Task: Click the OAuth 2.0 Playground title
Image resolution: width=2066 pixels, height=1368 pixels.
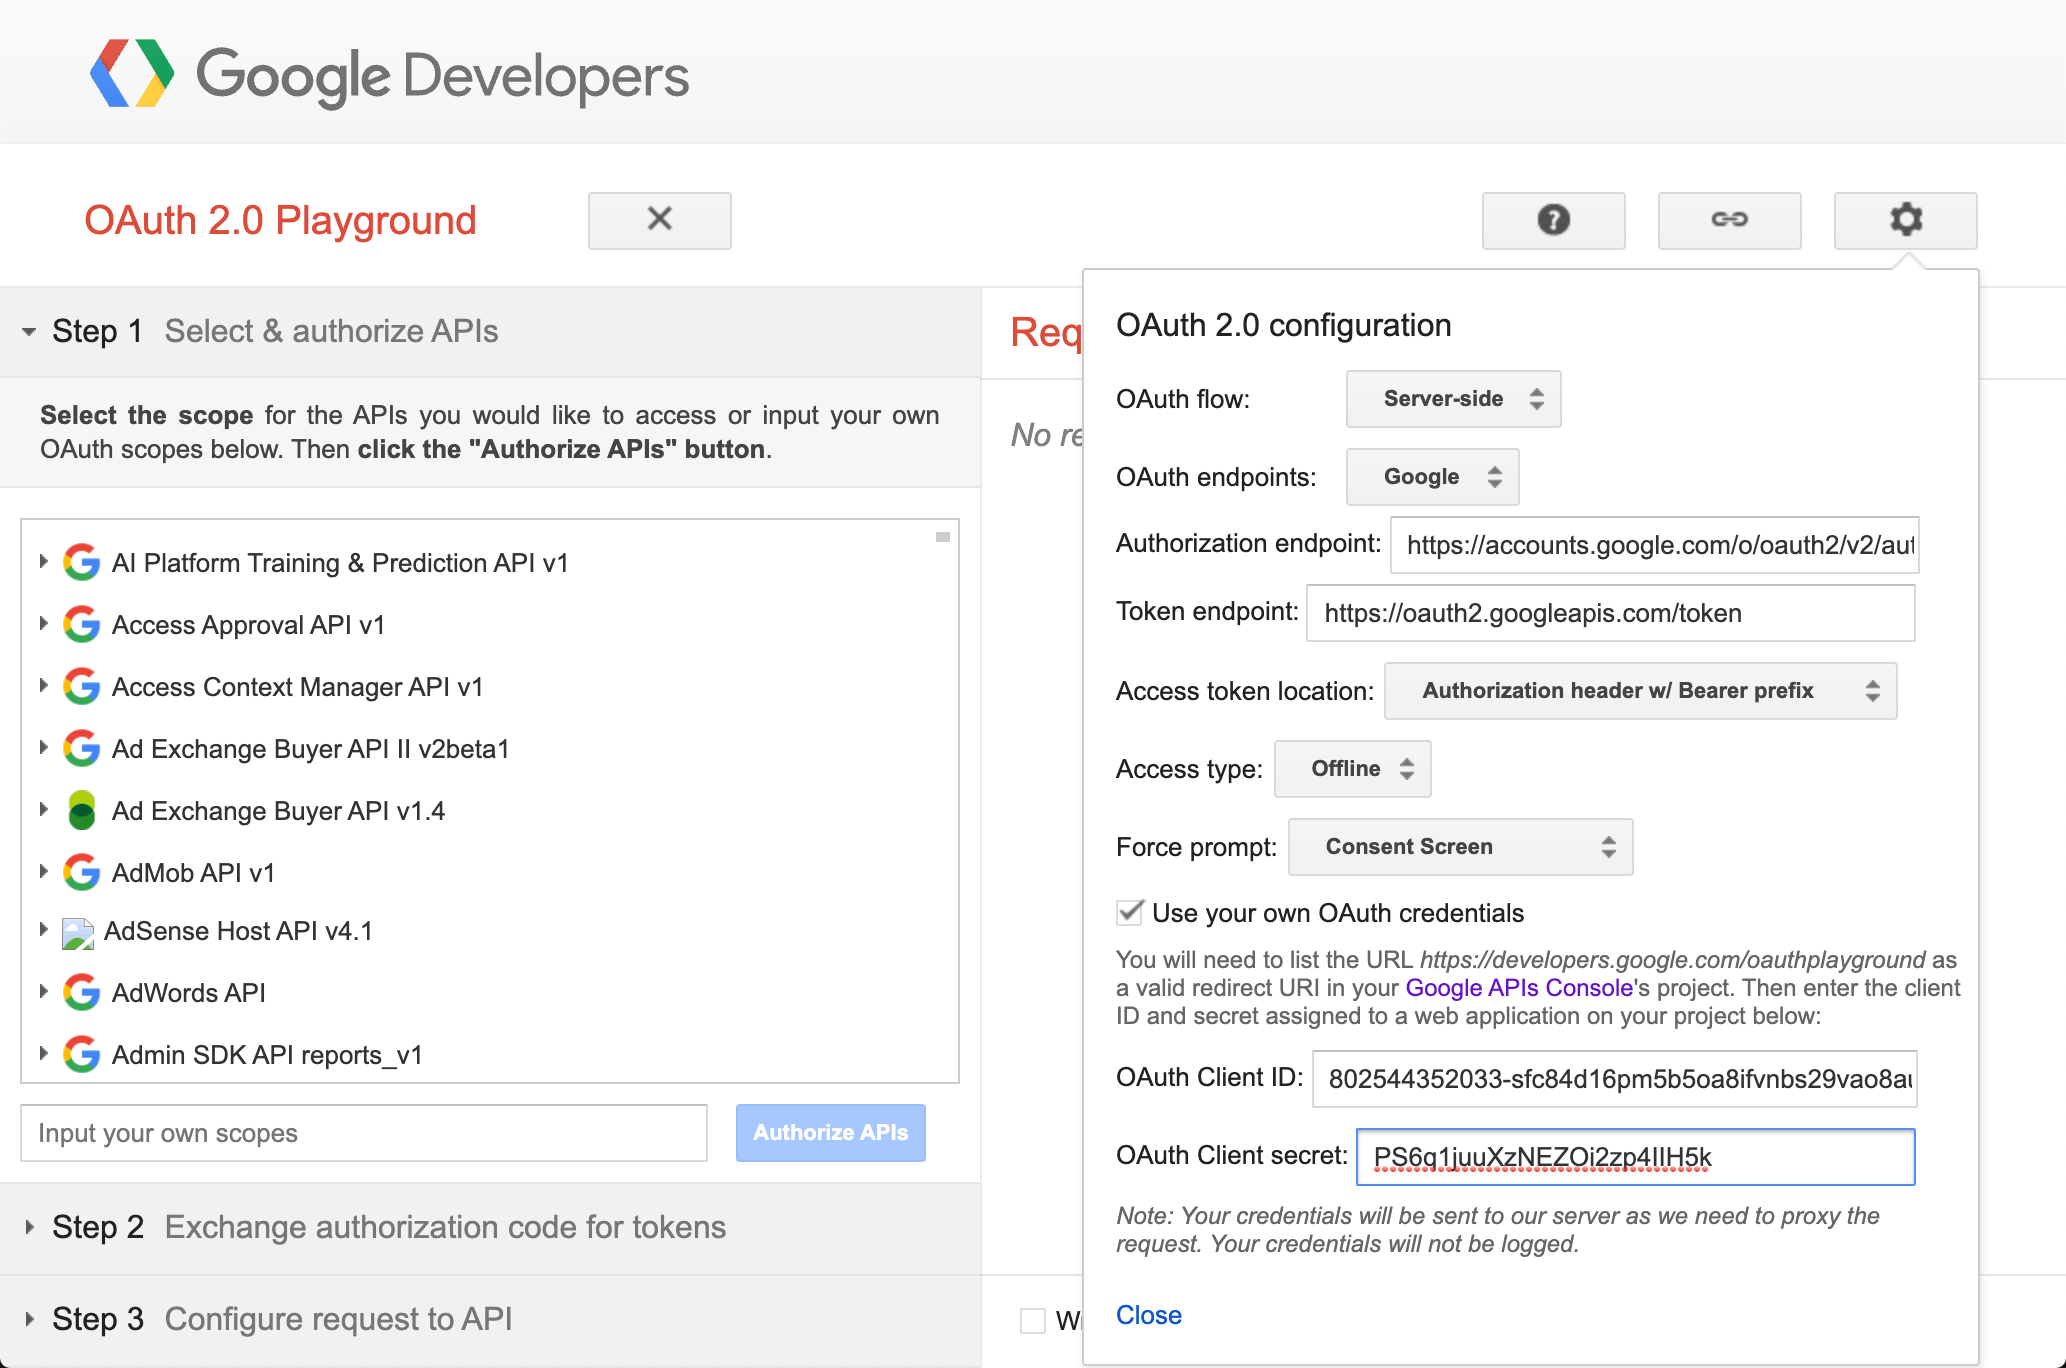Action: pyautogui.click(x=280, y=221)
